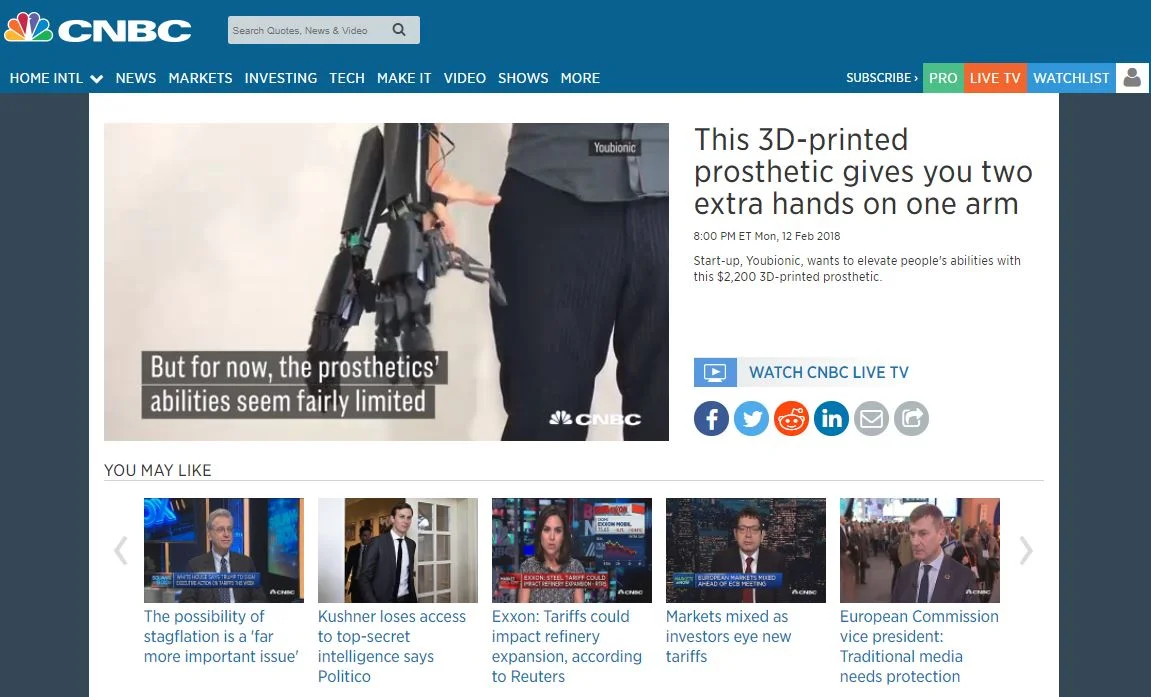Click the 'Start-up, Youbionic' description text
Viewport: 1151px width, 697px height.
(x=857, y=269)
